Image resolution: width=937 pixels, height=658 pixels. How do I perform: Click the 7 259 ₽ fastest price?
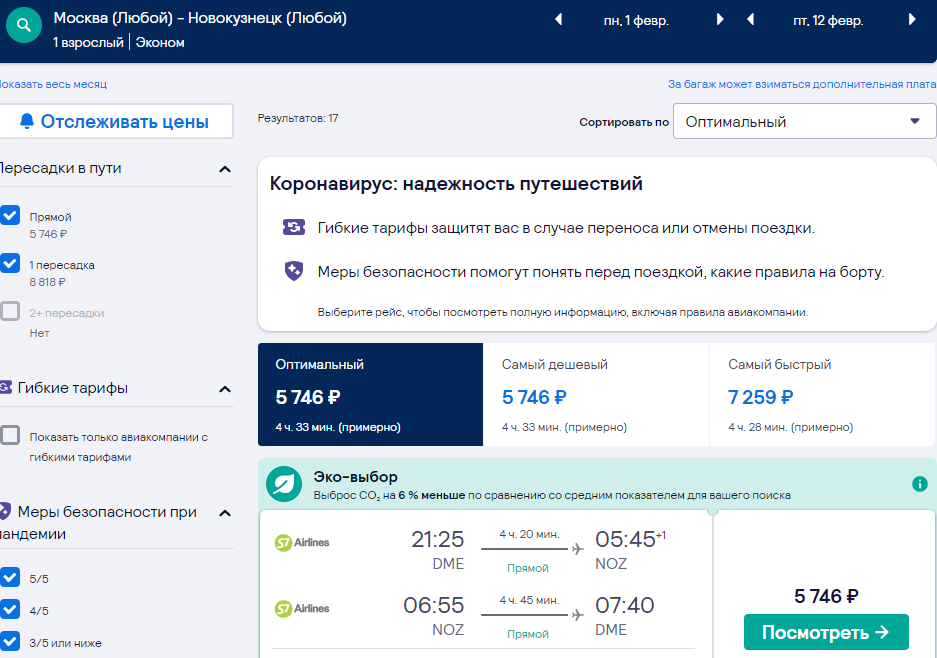[x=760, y=397]
